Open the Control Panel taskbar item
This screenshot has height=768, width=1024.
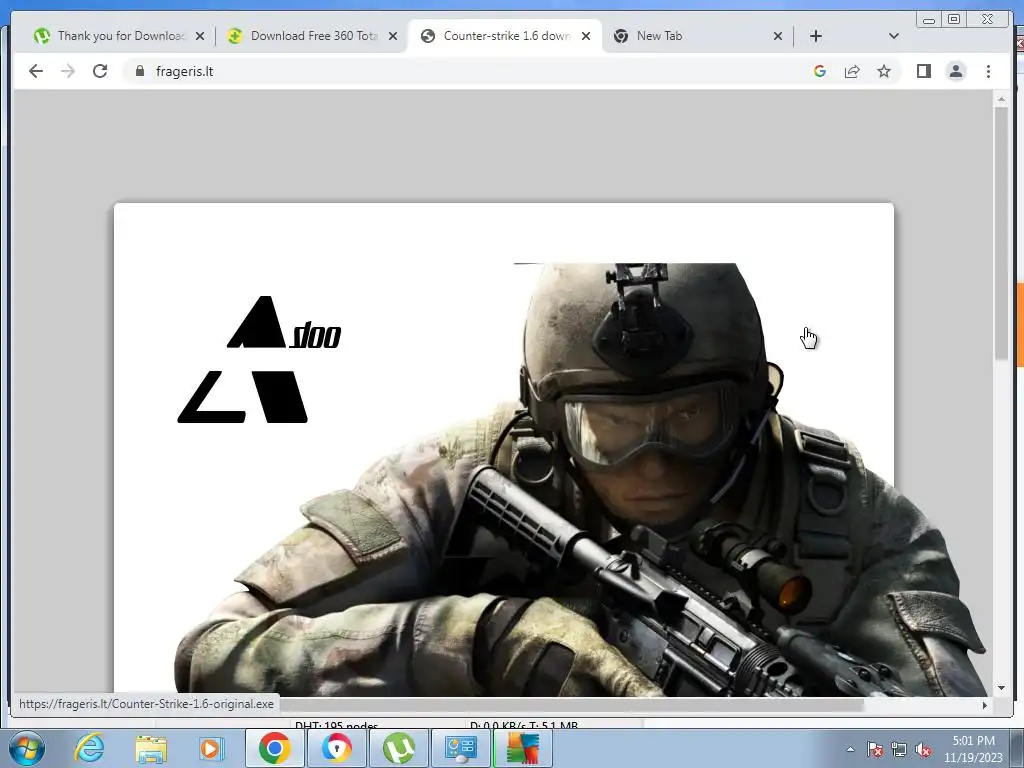click(460, 748)
